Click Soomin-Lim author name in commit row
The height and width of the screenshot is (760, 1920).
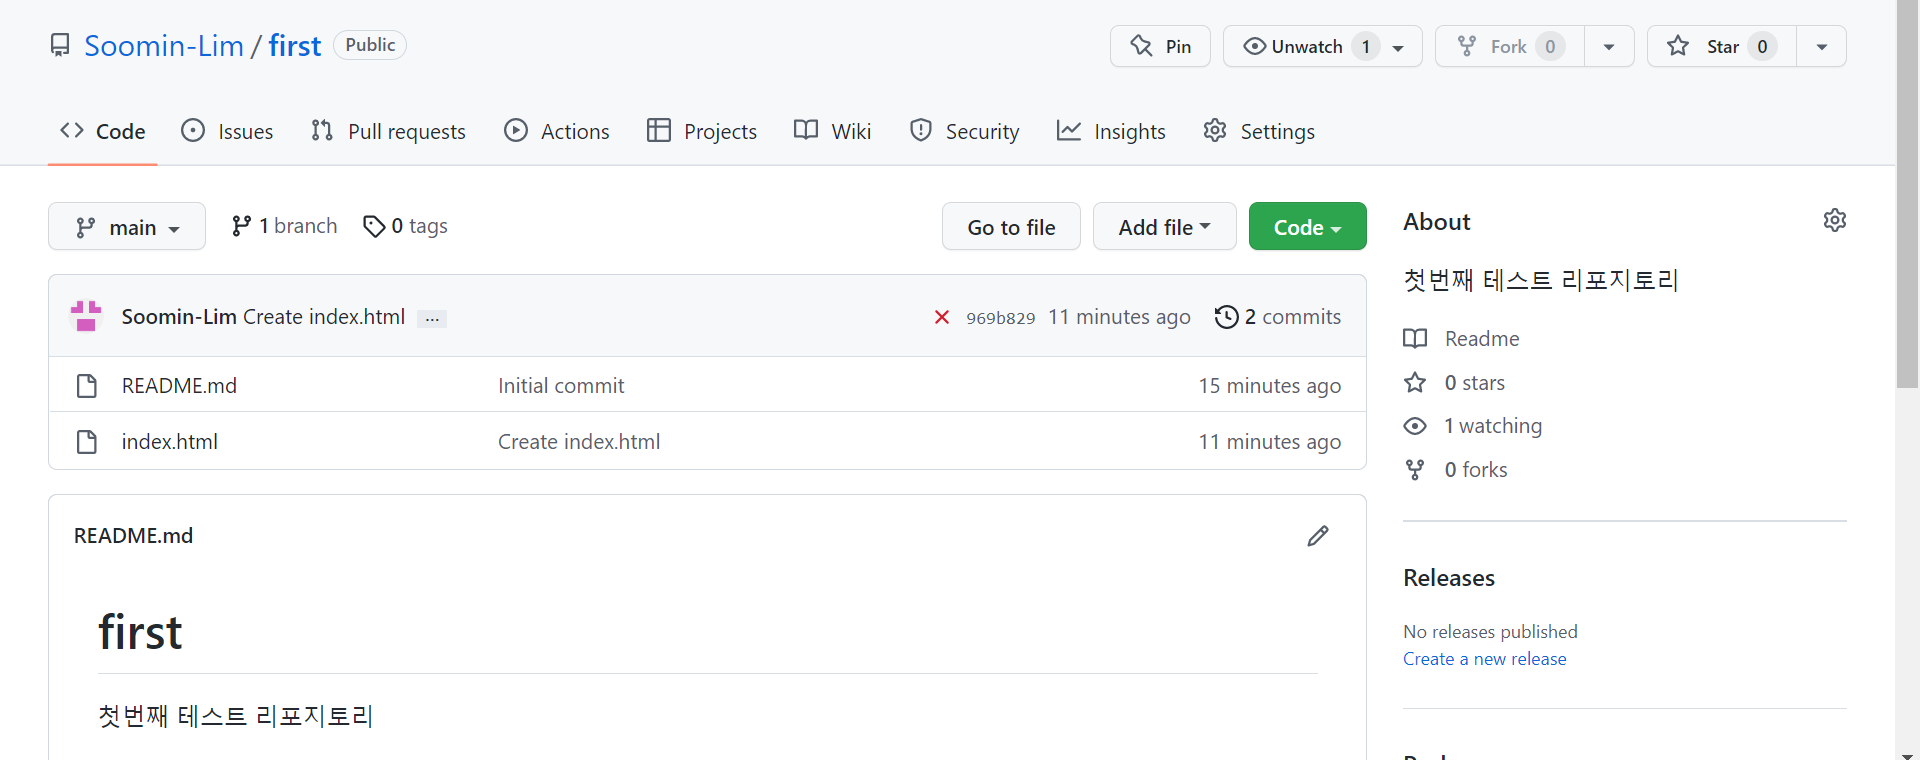(x=180, y=317)
